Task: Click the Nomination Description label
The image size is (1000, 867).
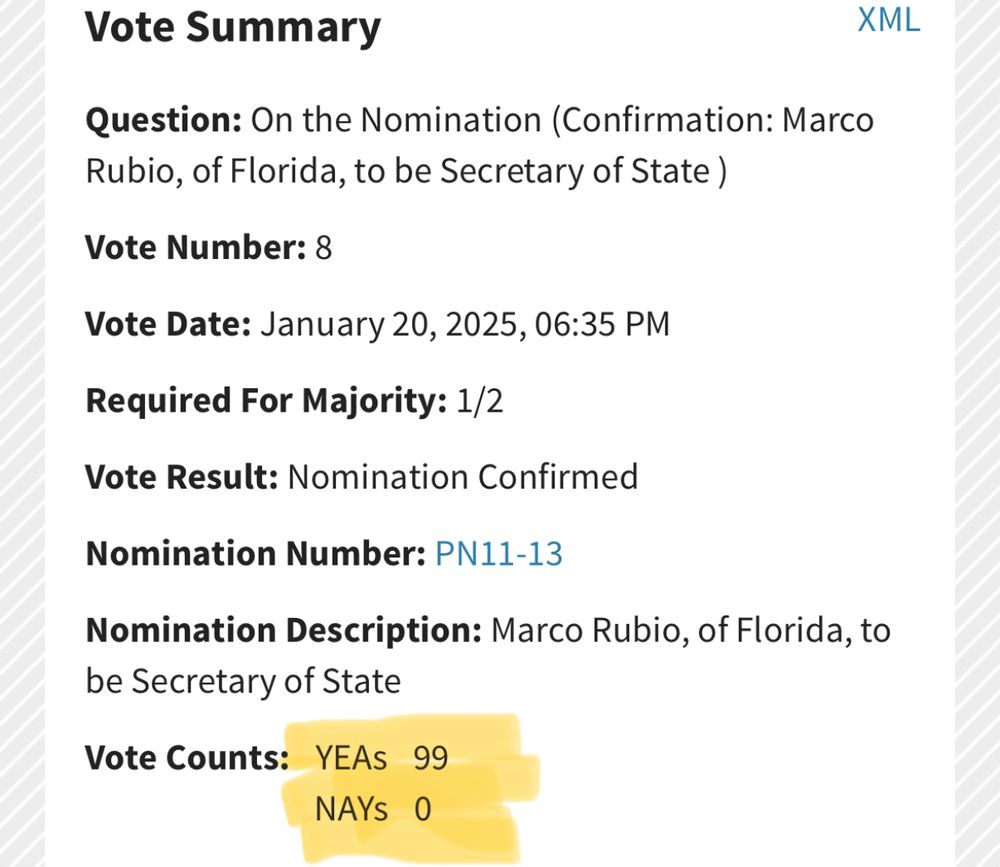Action: coord(284,631)
